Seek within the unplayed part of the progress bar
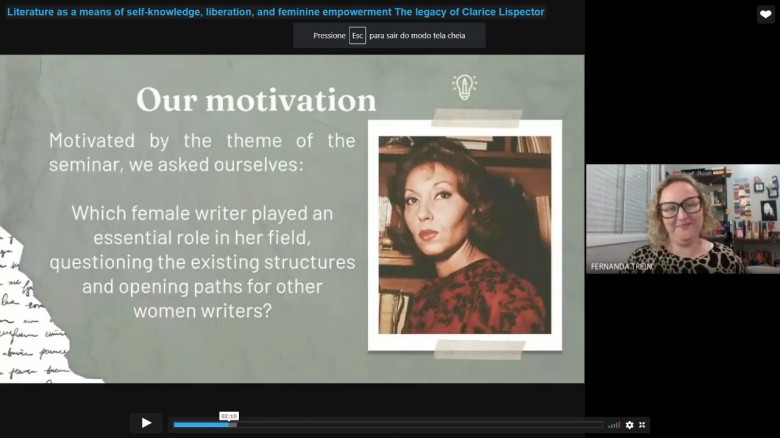The image size is (780, 438). (420, 425)
